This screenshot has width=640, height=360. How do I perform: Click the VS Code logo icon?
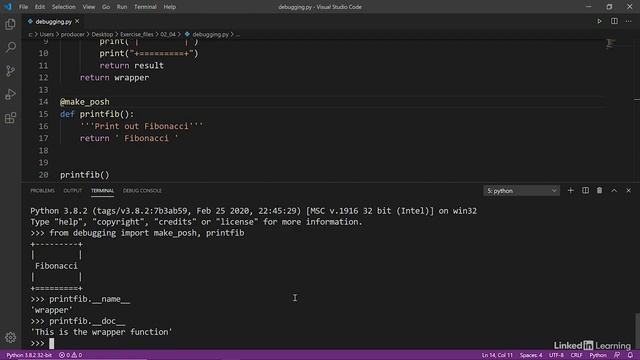(8, 7)
